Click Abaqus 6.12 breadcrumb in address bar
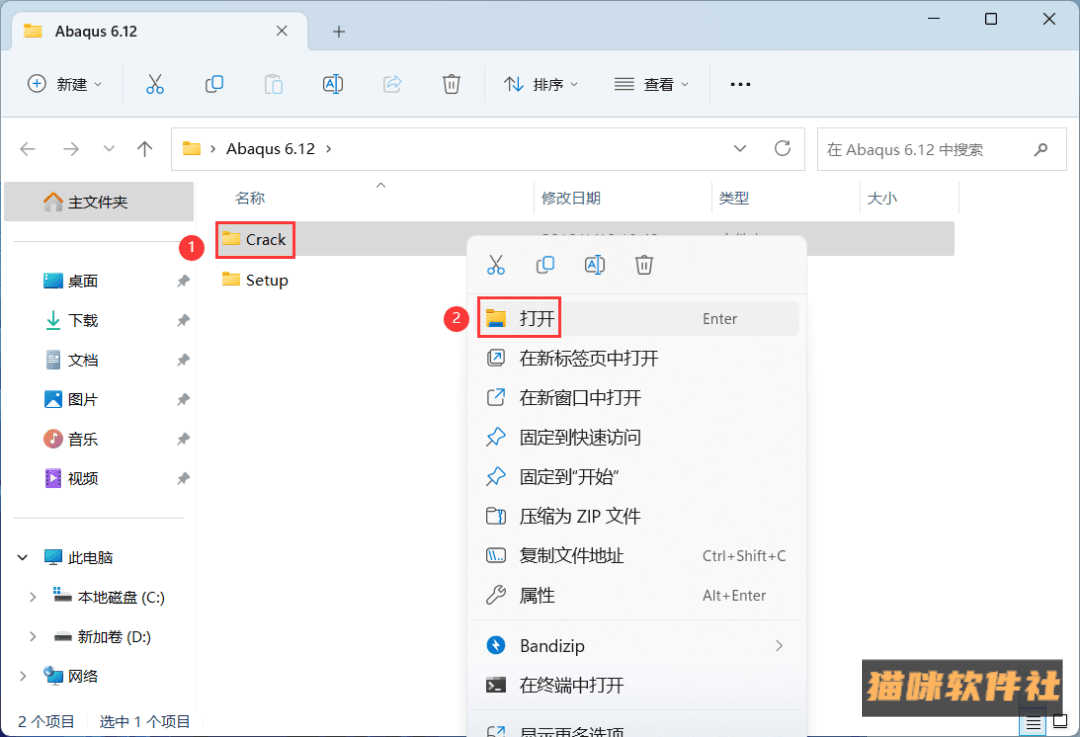 pyautogui.click(x=271, y=149)
